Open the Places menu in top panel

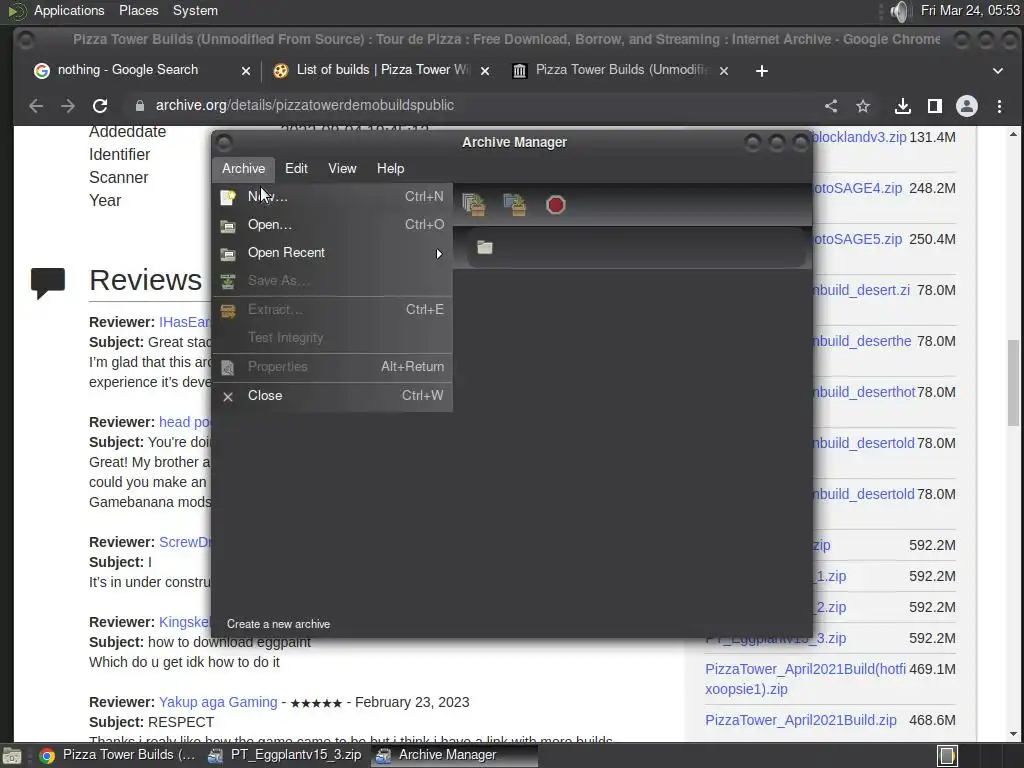[x=138, y=10]
